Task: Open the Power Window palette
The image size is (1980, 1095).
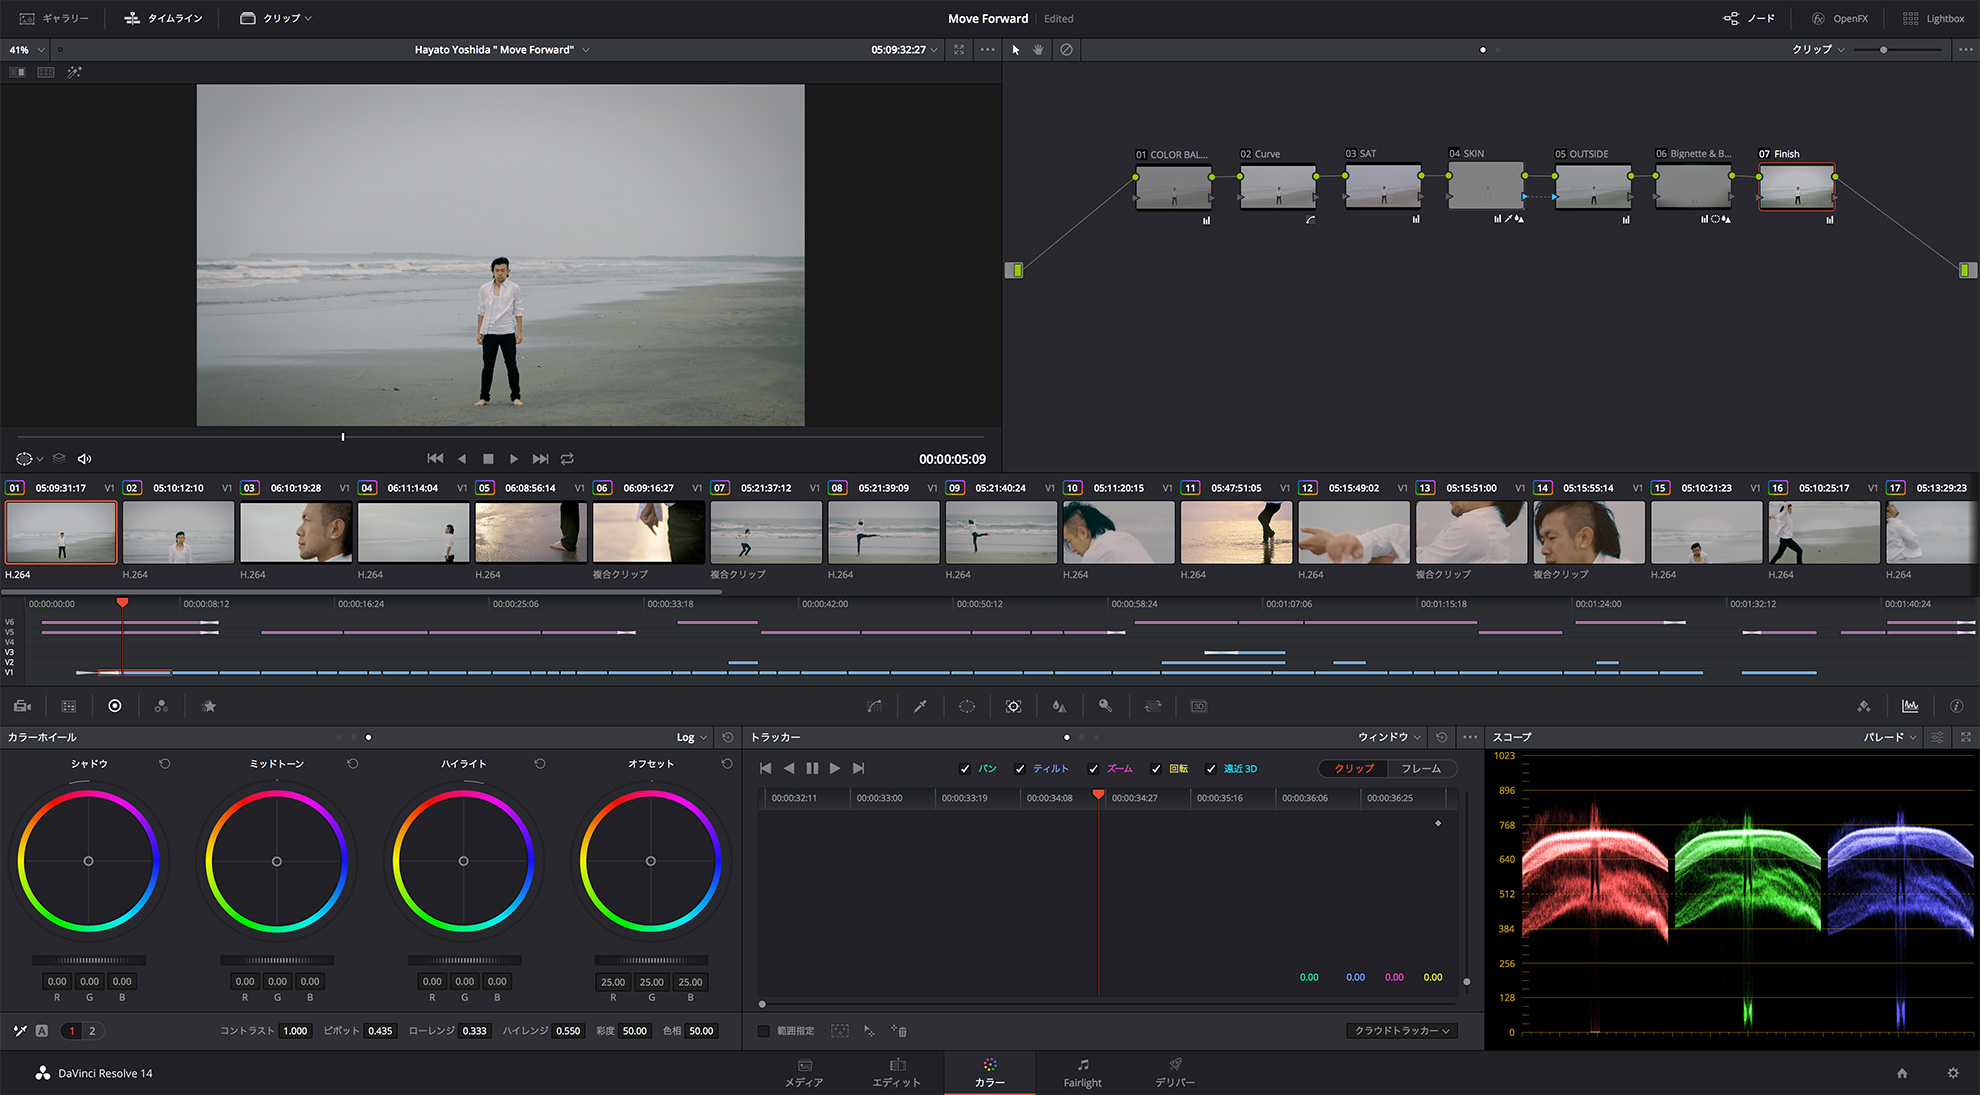Action: click(x=967, y=706)
